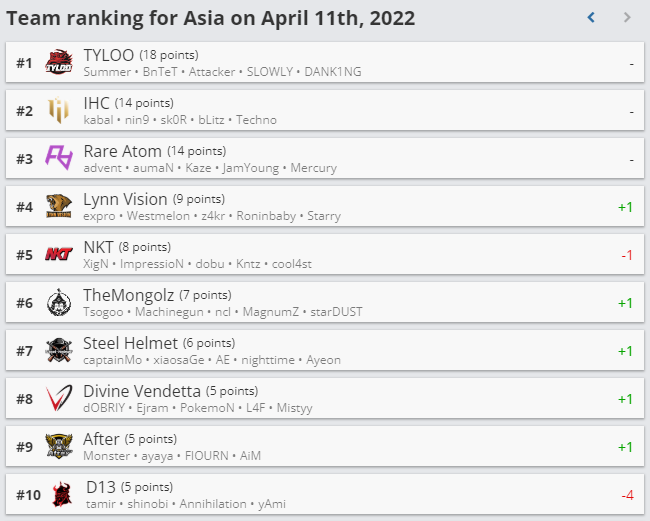Go to previous ranking with left arrow

tap(591, 17)
